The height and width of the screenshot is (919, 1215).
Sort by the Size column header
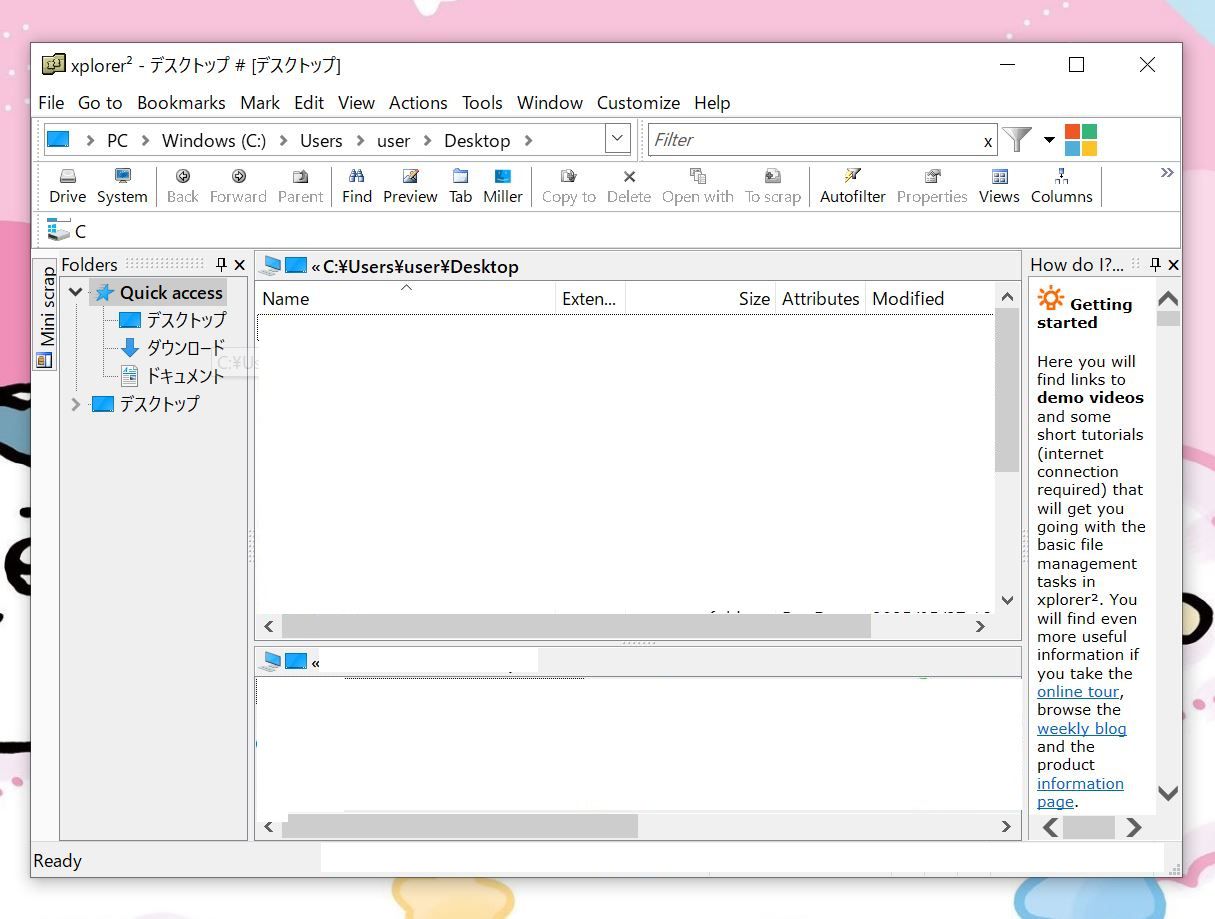(700, 298)
